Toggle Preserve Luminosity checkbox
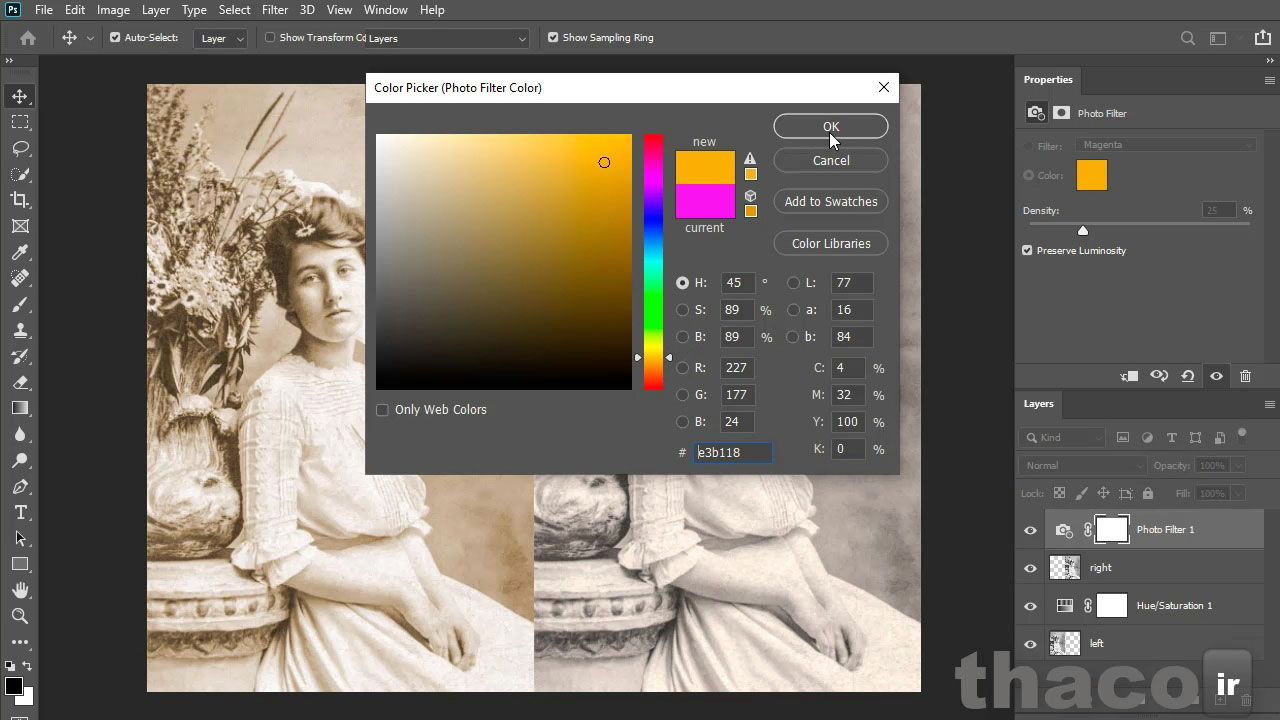This screenshot has height=720, width=1280. [1027, 250]
